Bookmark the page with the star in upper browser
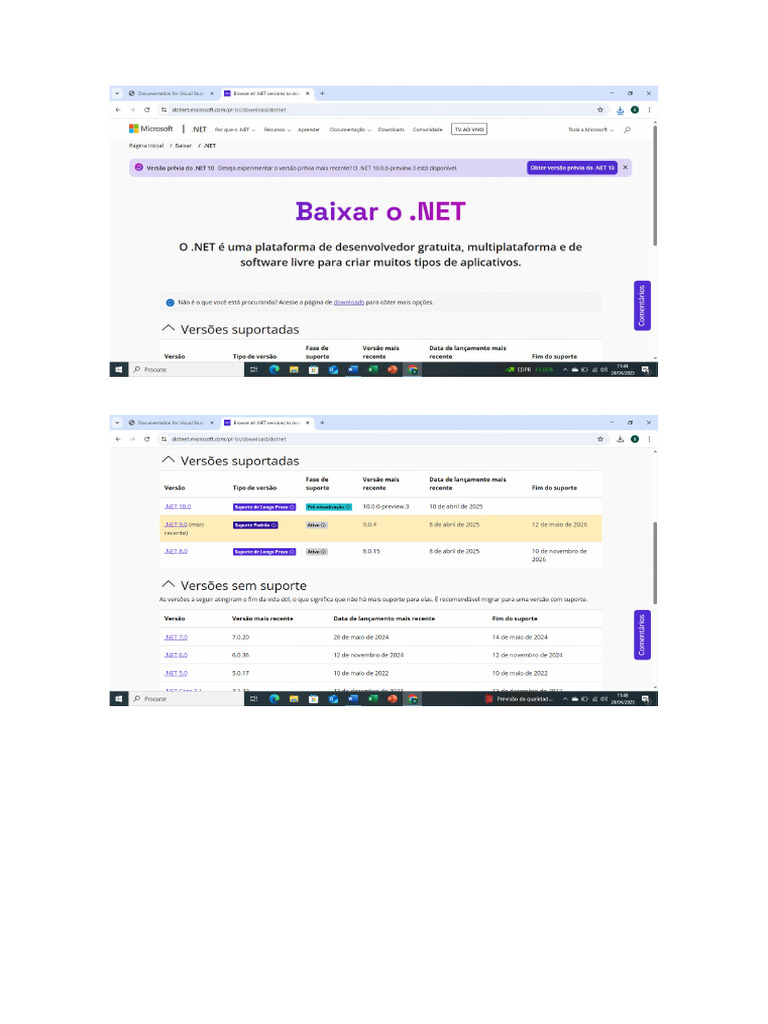The height and width of the screenshot is (1024, 768). point(600,110)
